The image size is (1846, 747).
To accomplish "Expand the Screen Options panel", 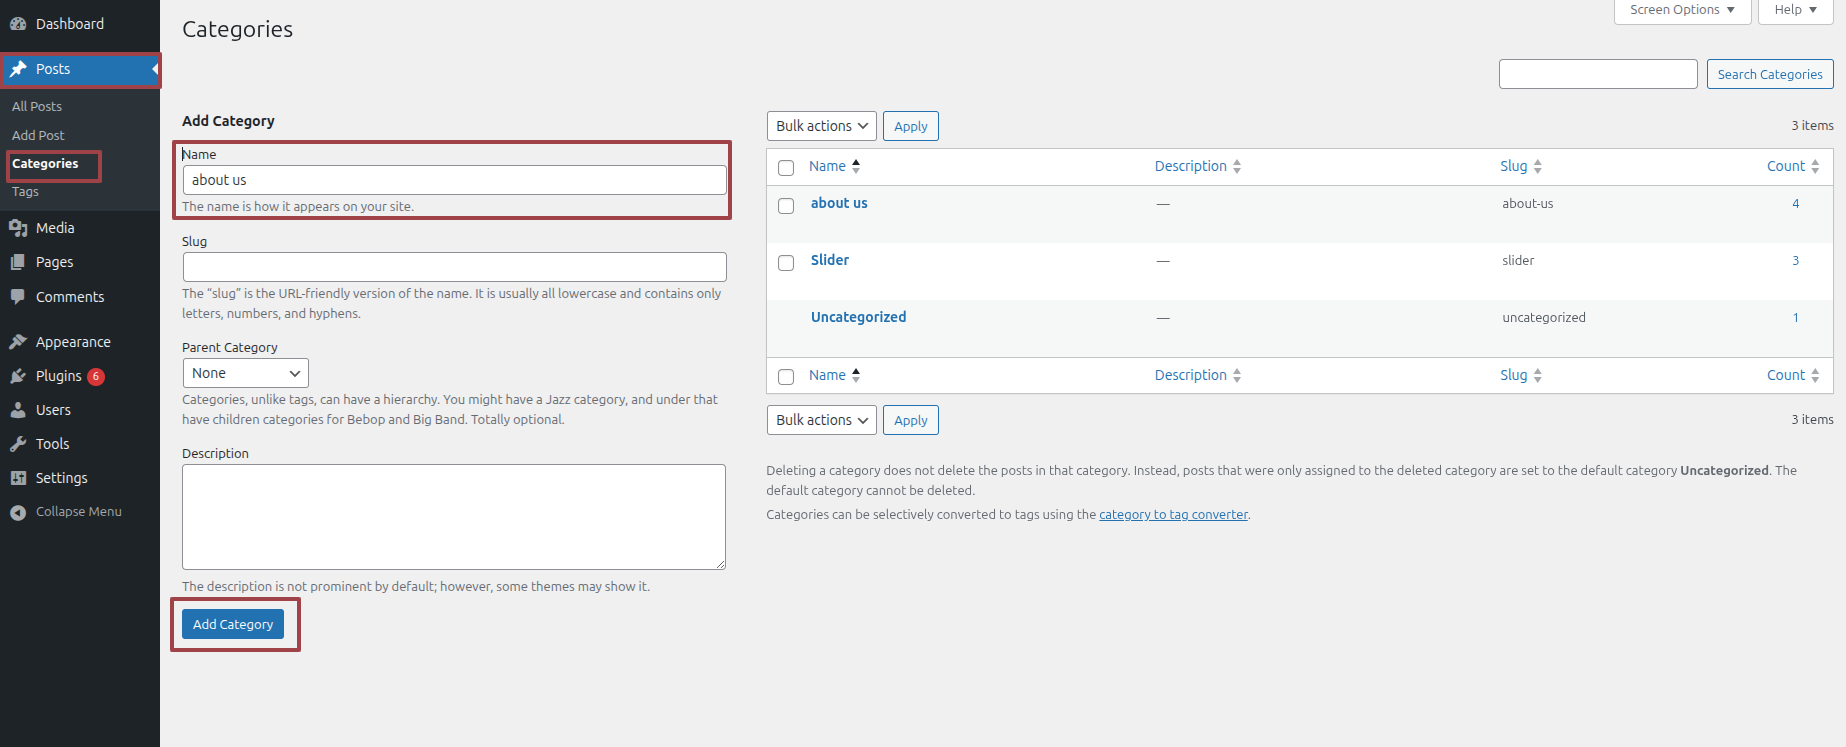I will point(1682,10).
